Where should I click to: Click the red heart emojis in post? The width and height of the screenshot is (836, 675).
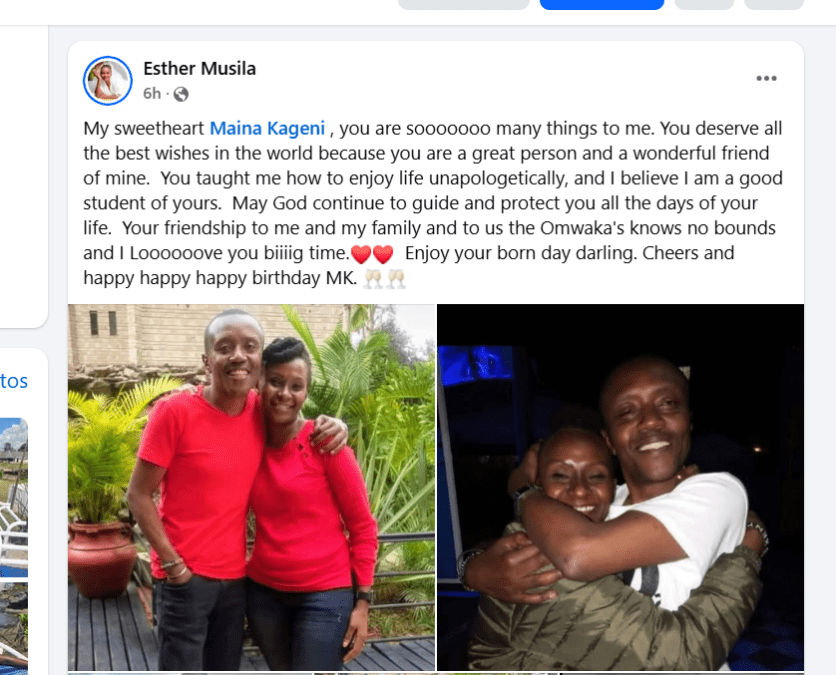coord(372,254)
